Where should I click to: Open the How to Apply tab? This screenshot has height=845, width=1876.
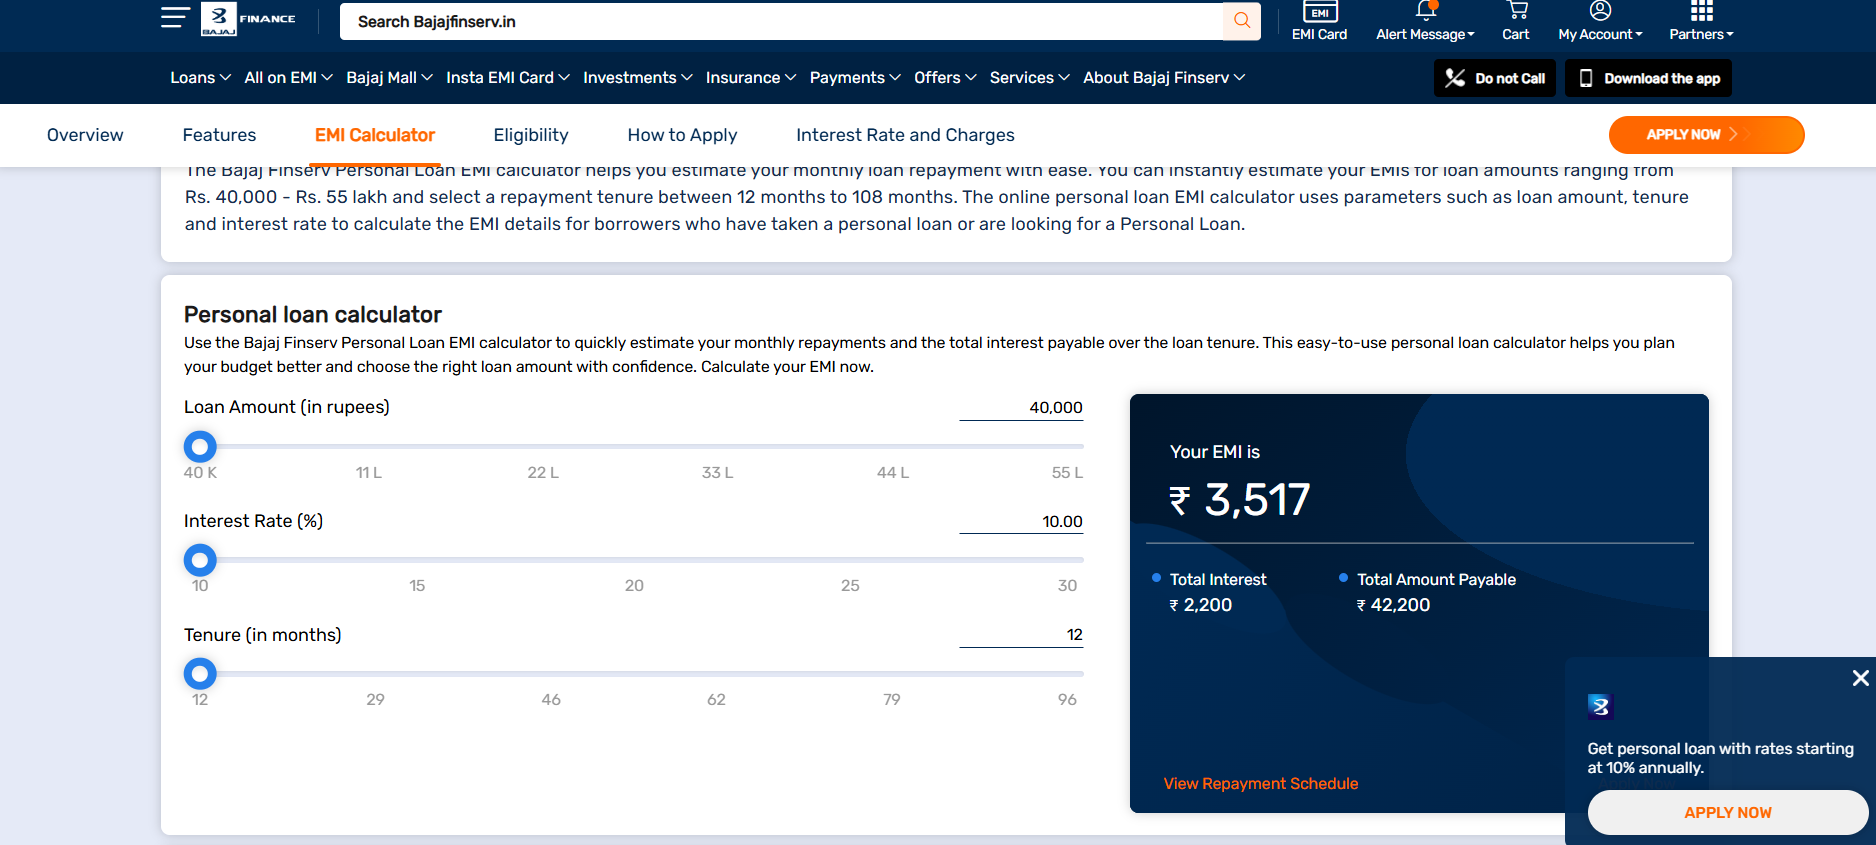click(682, 135)
